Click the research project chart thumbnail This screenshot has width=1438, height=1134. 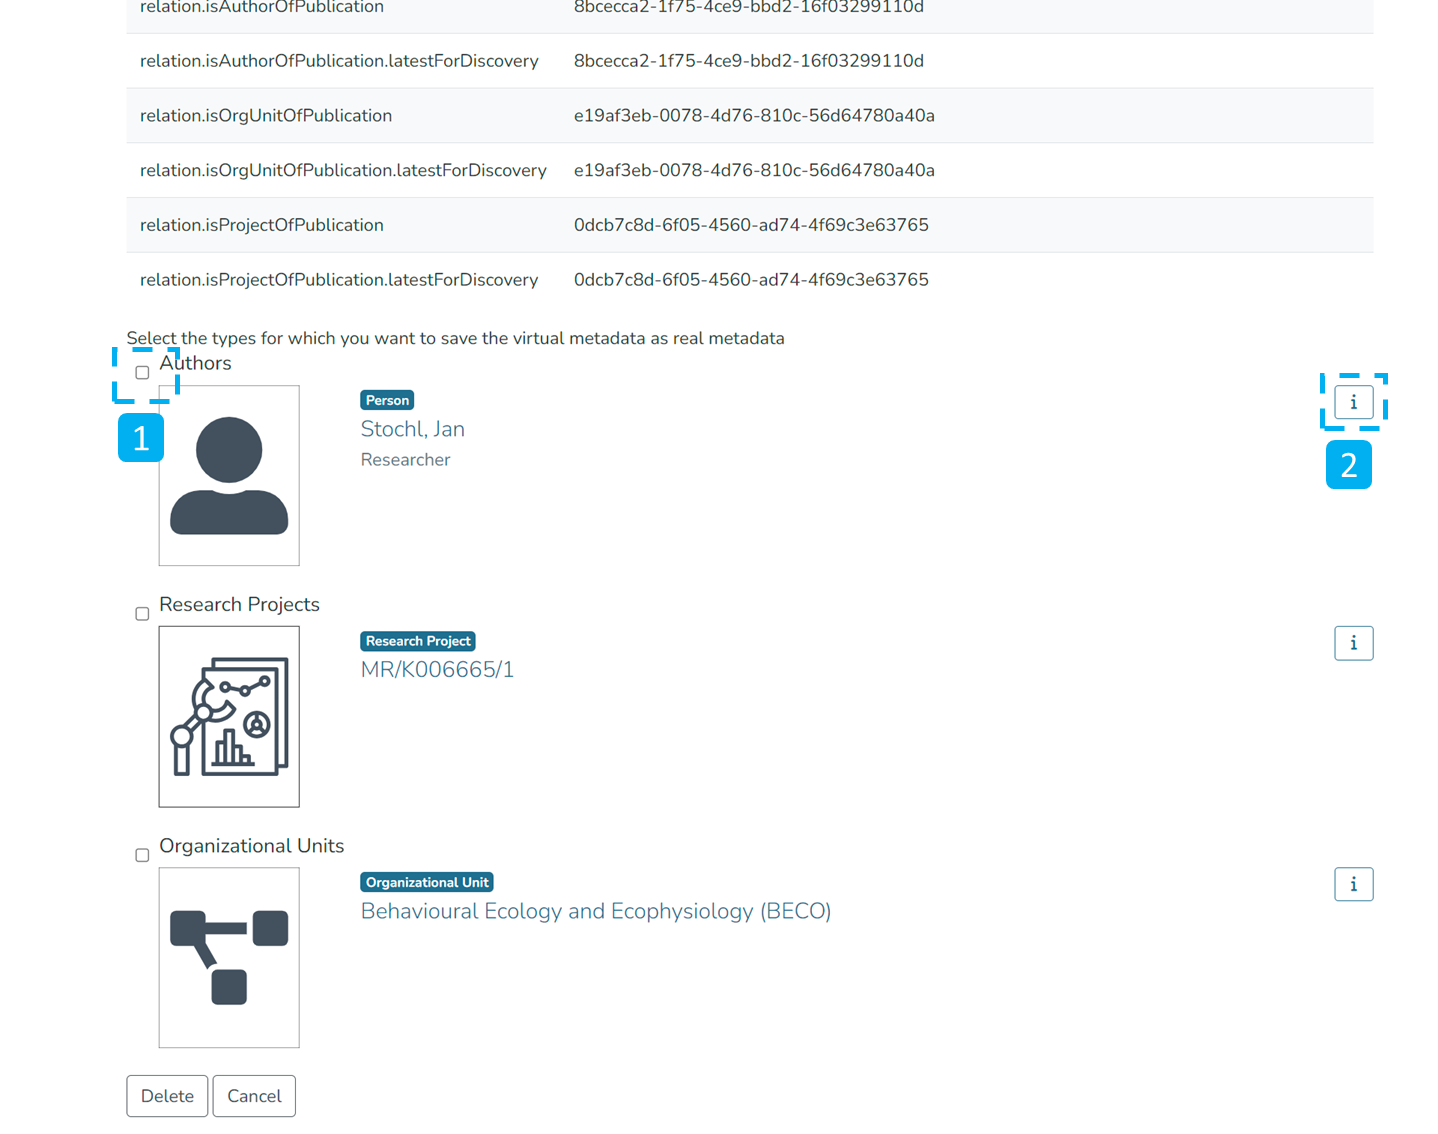(229, 716)
